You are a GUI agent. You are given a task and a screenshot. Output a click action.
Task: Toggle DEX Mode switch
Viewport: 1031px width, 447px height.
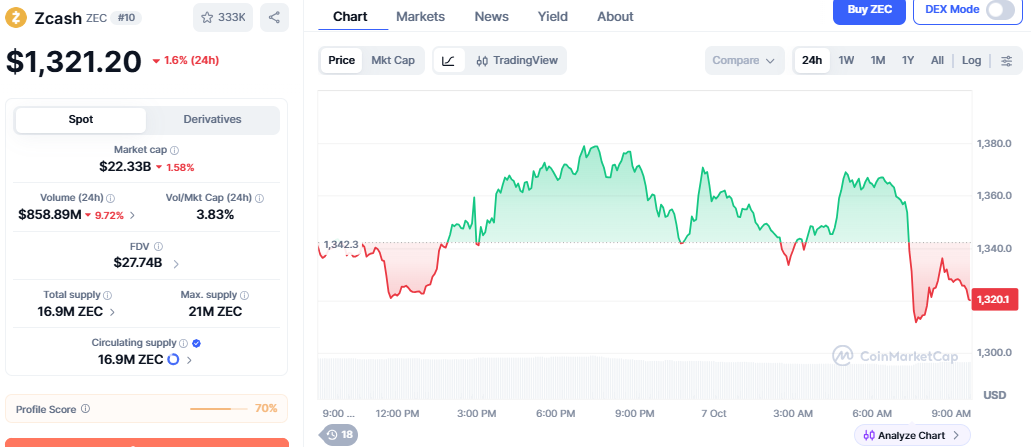(x=1000, y=10)
